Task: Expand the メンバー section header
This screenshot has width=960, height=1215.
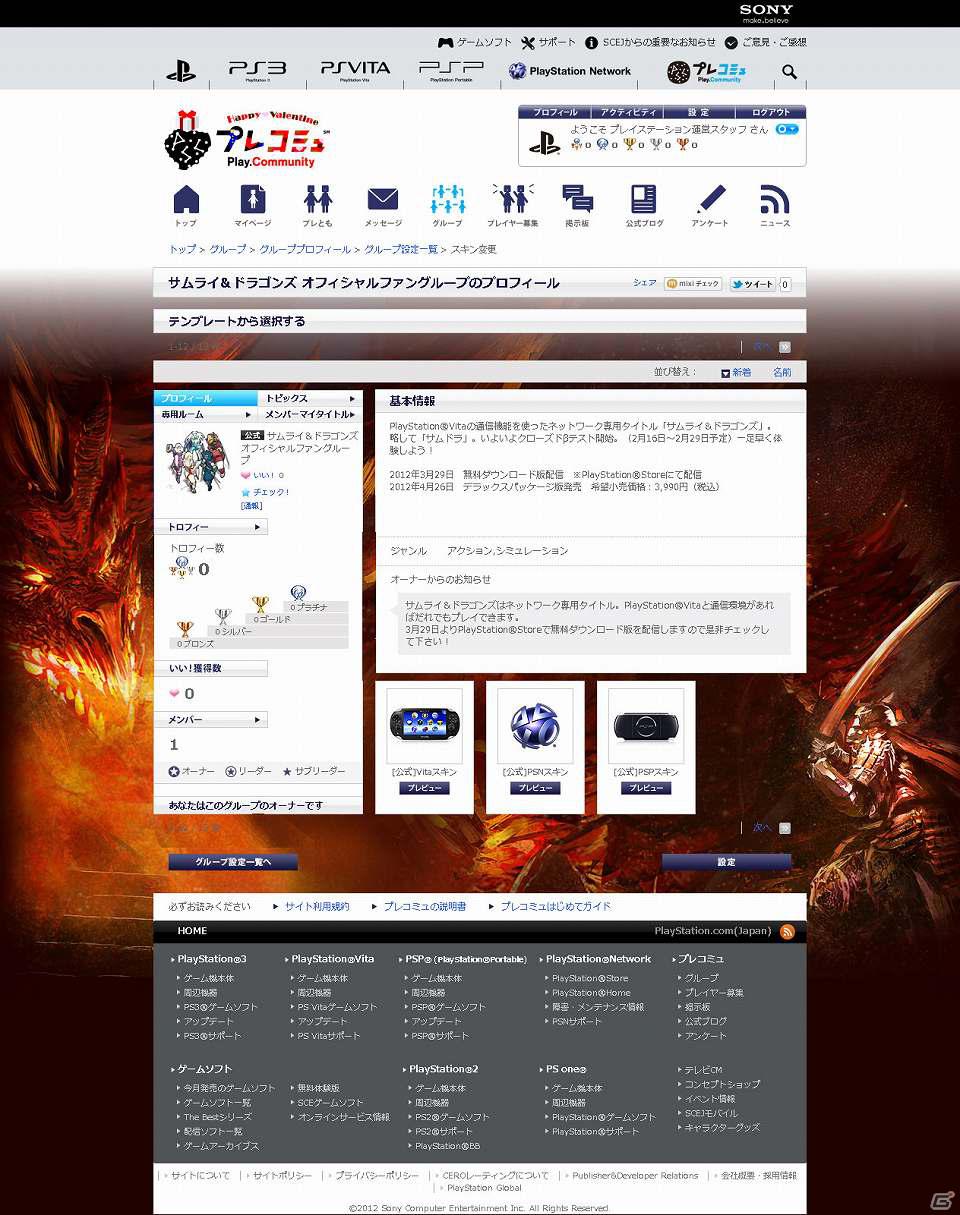Action: coord(211,720)
